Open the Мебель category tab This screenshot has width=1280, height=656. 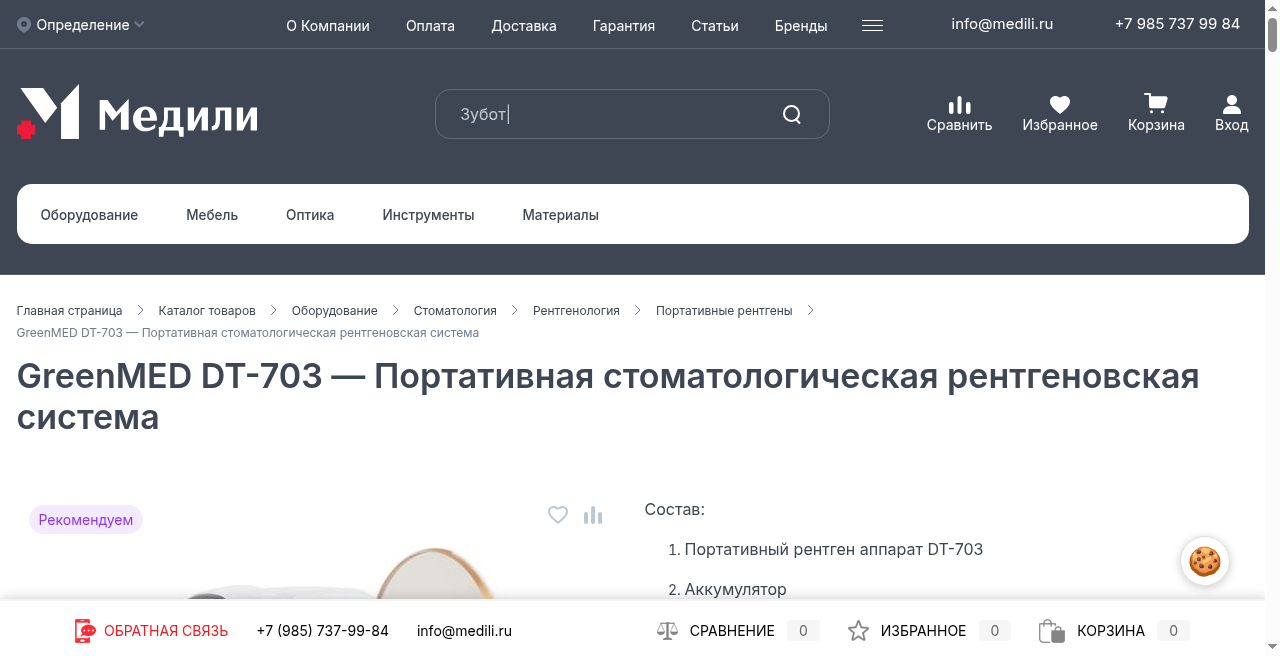pos(212,215)
